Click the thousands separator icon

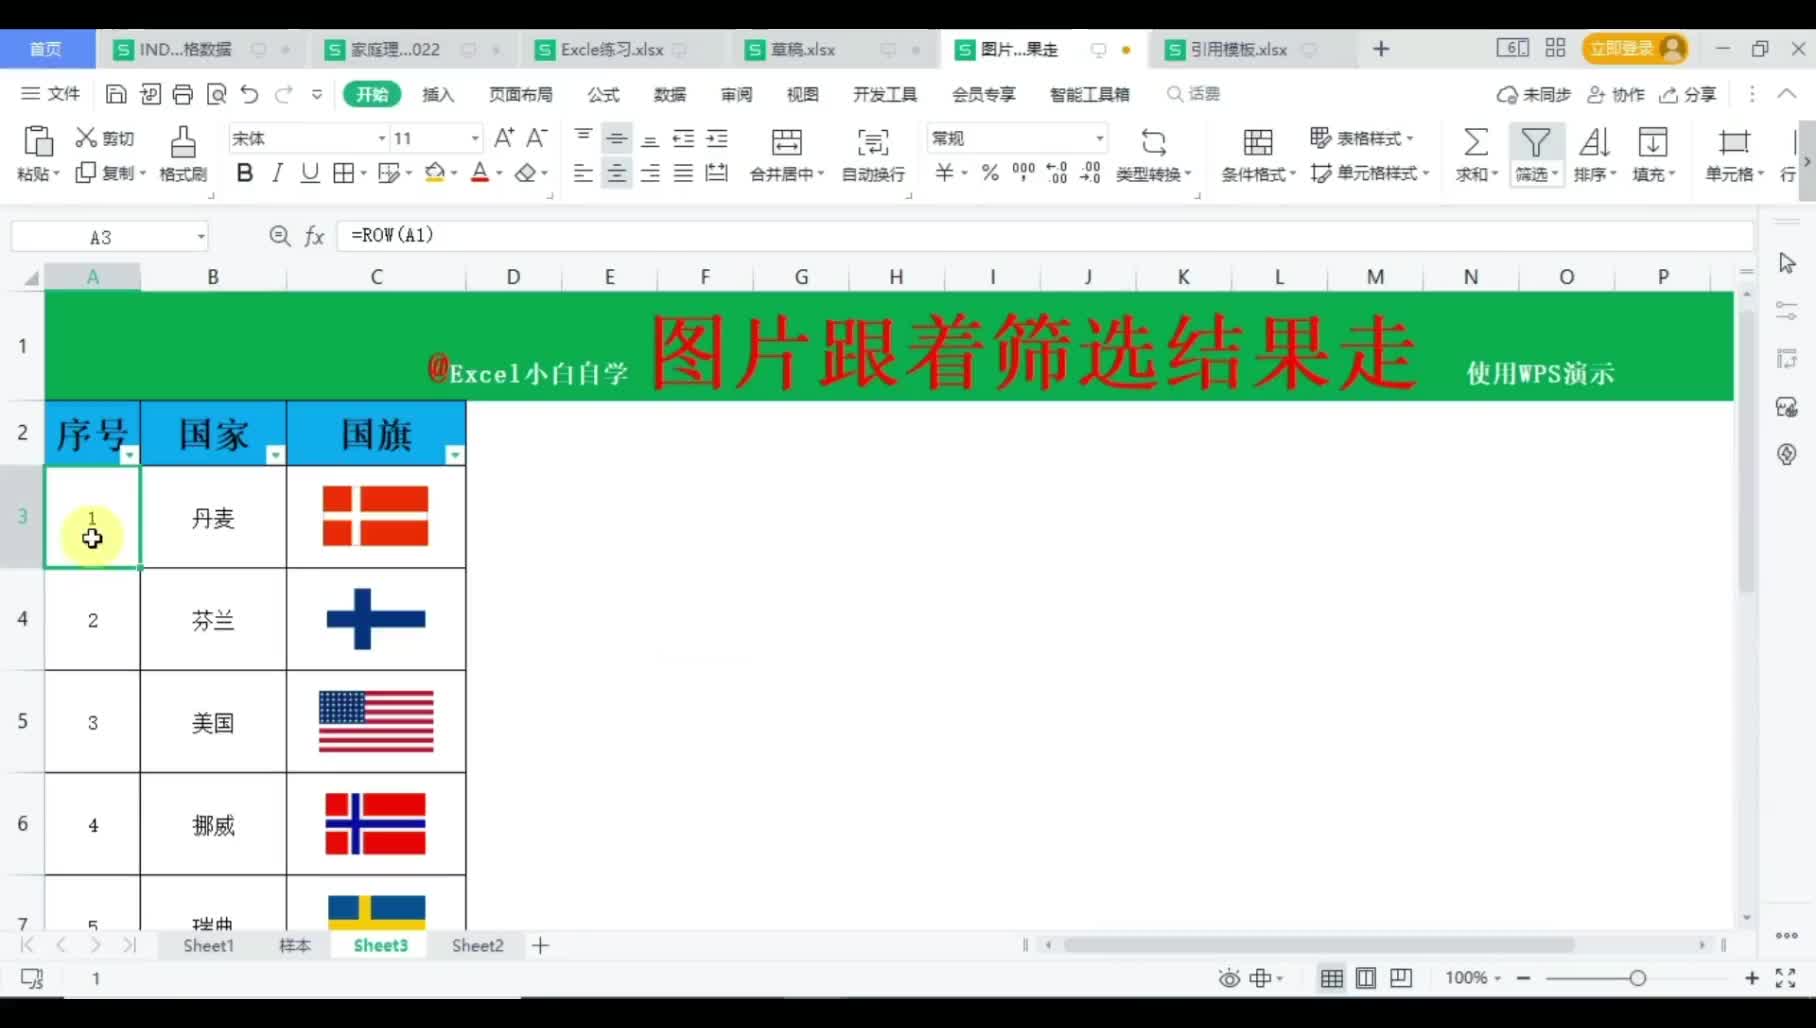click(x=1023, y=173)
